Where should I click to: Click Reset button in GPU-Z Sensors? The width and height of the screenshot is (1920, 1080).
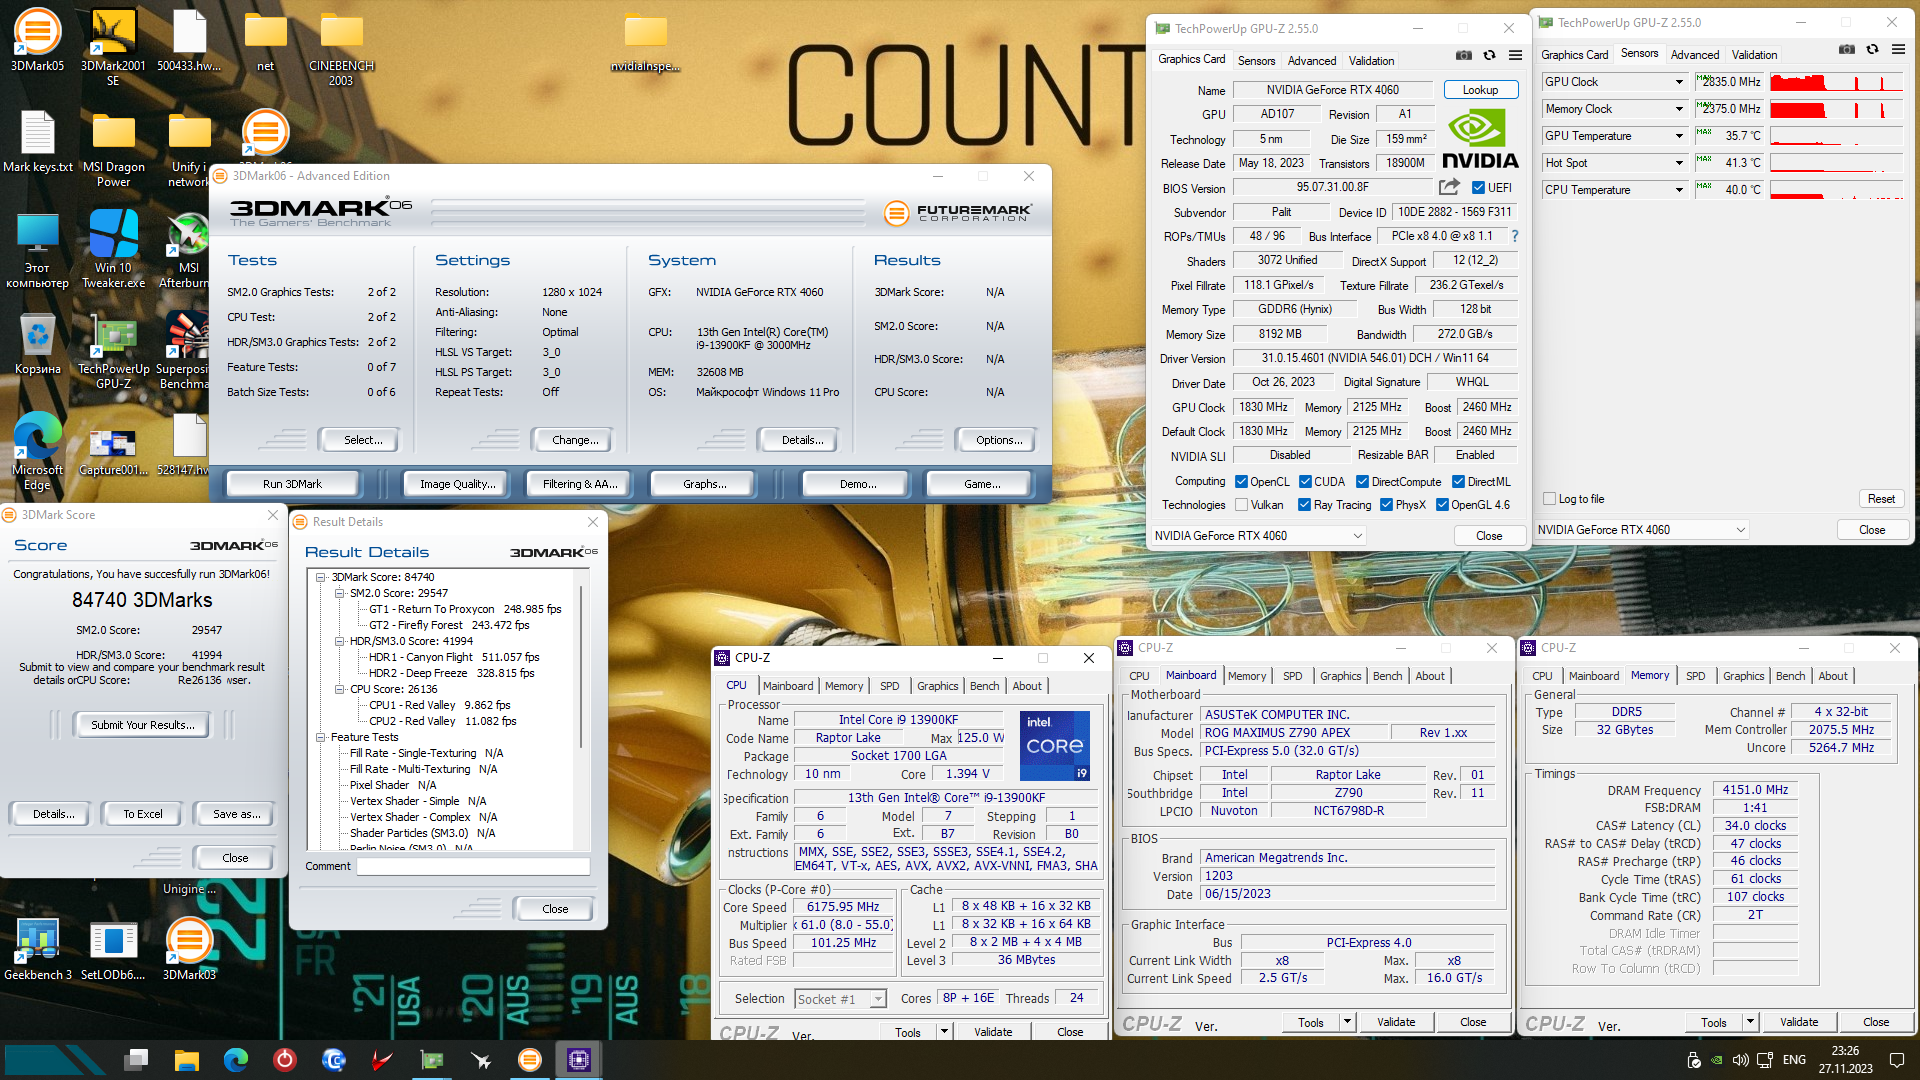(1880, 499)
